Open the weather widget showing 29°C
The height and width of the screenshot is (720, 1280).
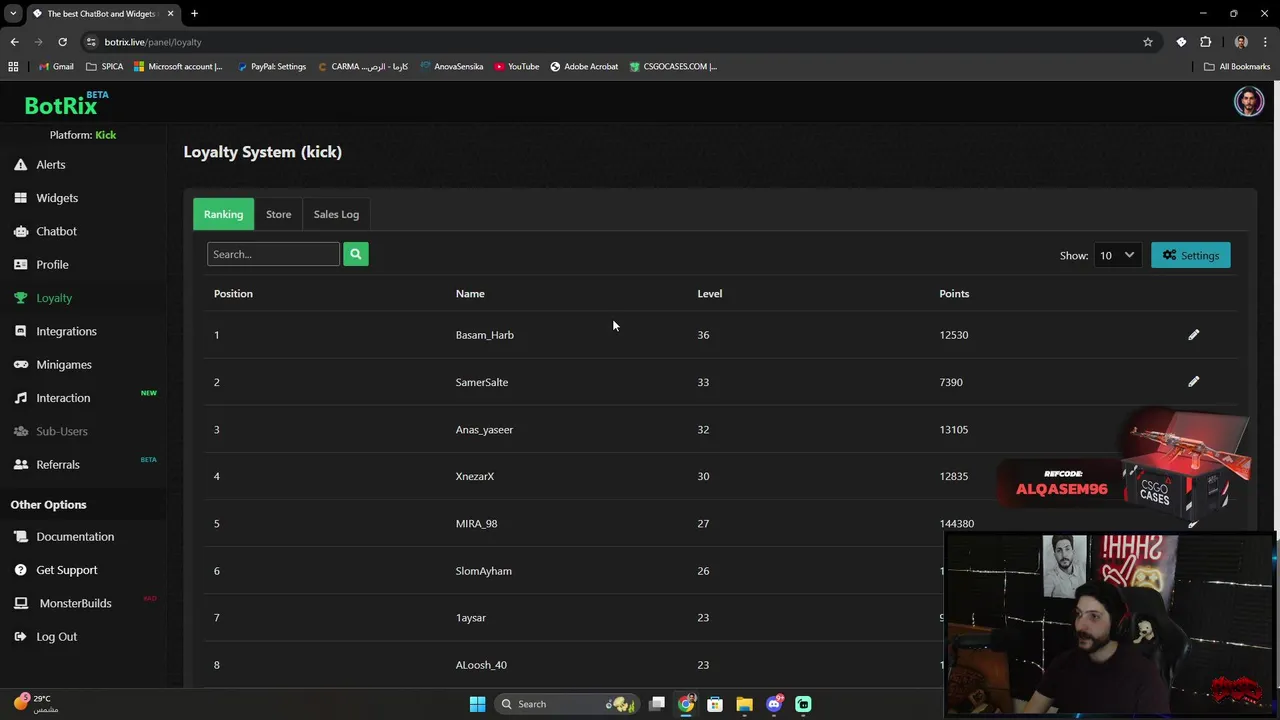pyautogui.click(x=34, y=703)
